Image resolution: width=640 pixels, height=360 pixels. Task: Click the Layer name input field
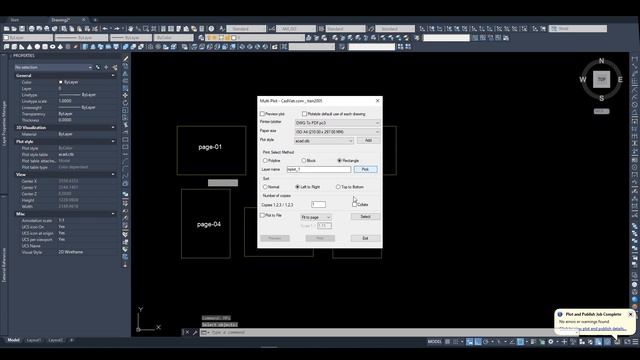319,169
